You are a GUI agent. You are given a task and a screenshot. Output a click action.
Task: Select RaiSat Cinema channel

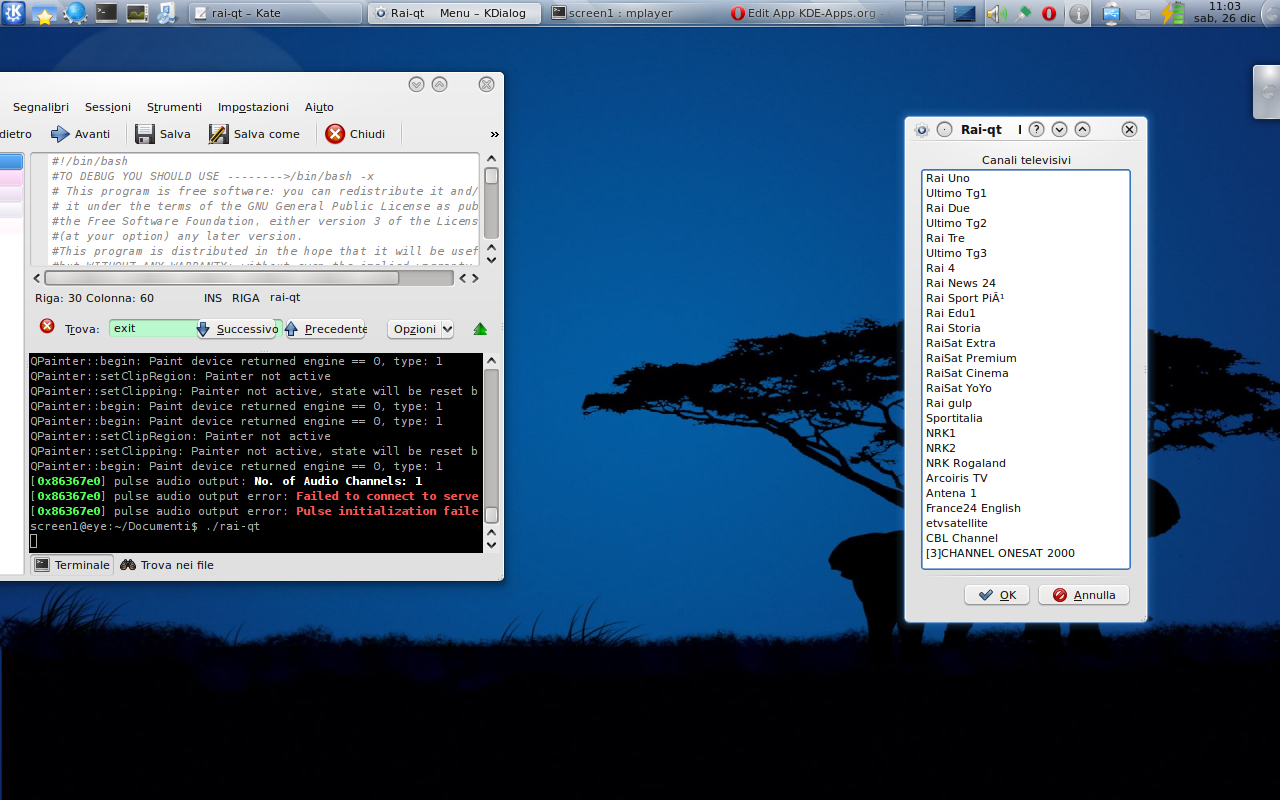(1025, 373)
